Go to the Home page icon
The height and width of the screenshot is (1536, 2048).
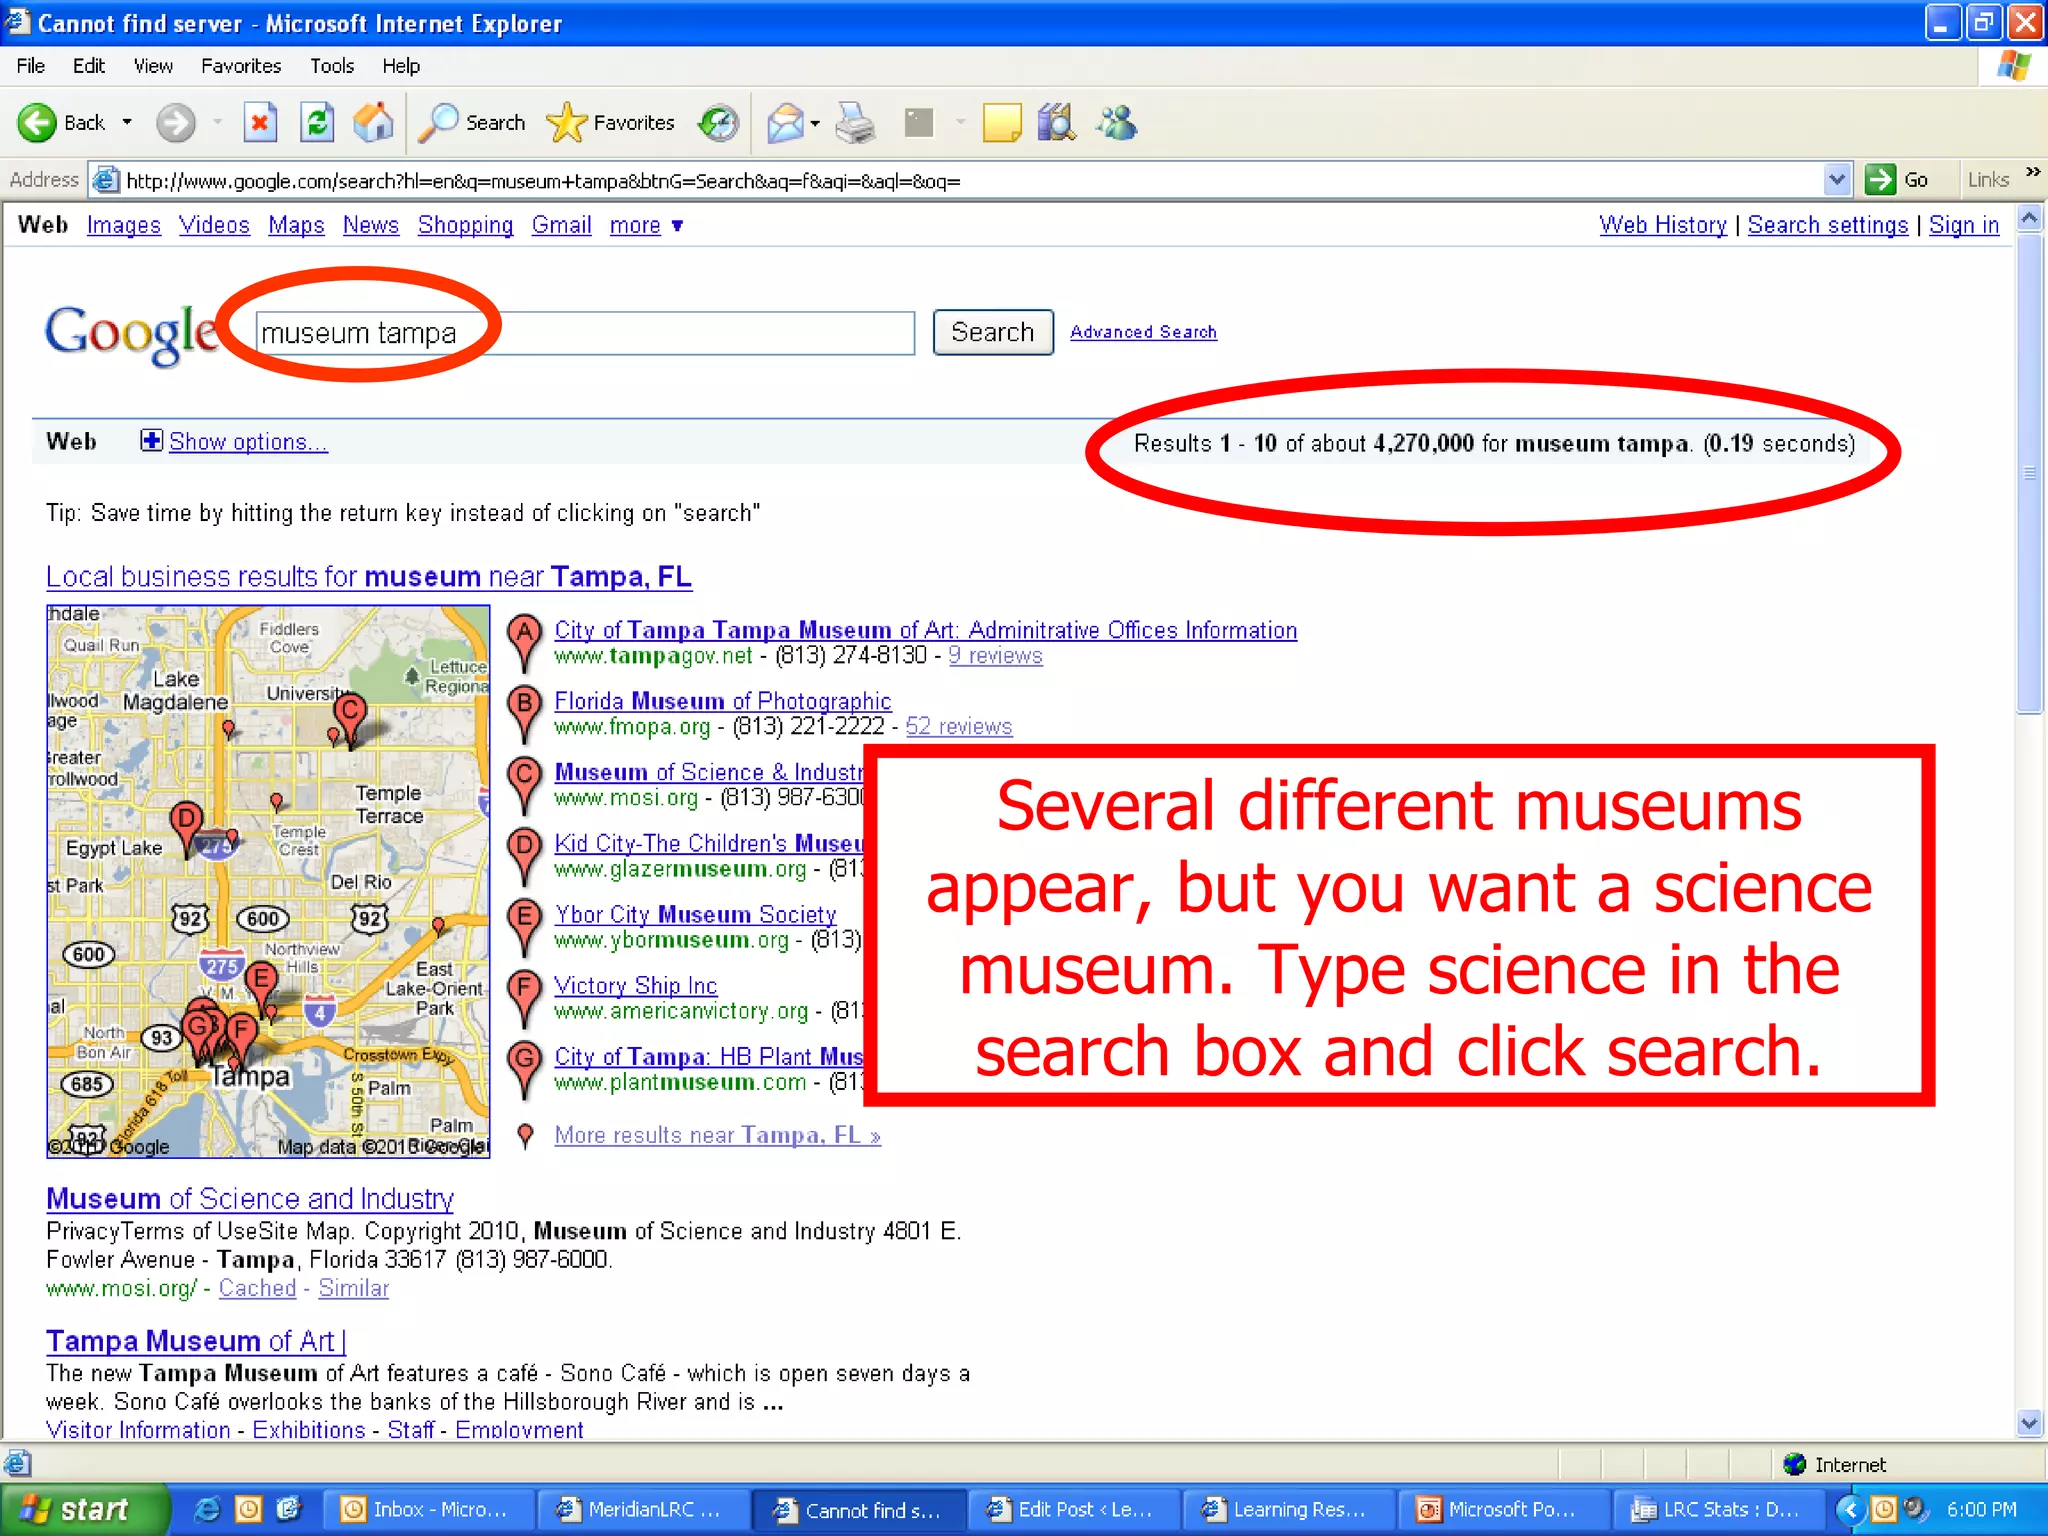(x=374, y=123)
